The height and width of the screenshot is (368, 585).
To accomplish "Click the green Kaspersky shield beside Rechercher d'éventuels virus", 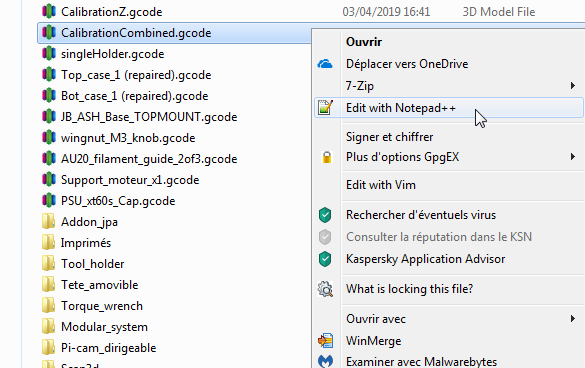I will pos(325,215).
